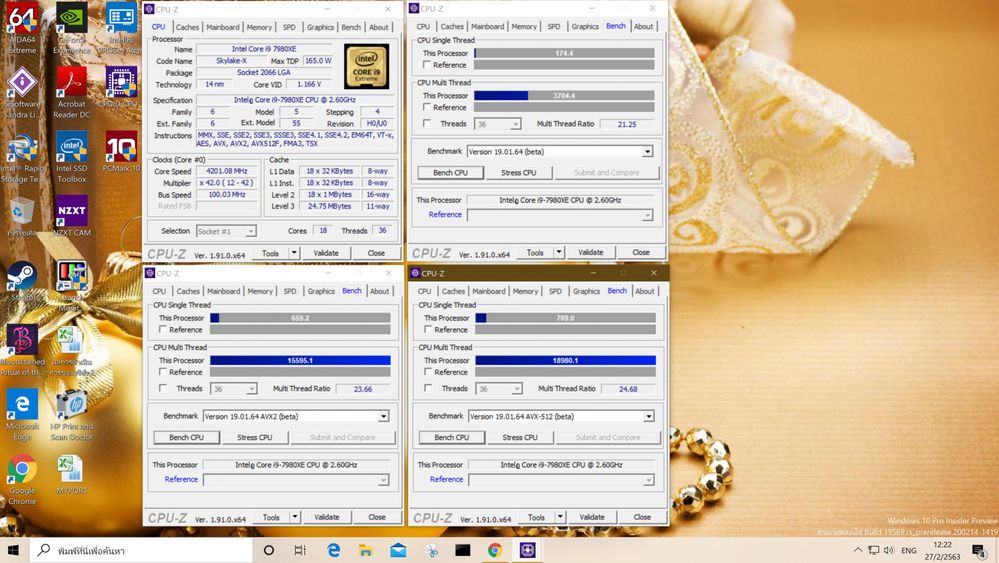Open CPUID CPU-Z desktop shortcut
This screenshot has width=999, height=563.
[121, 87]
